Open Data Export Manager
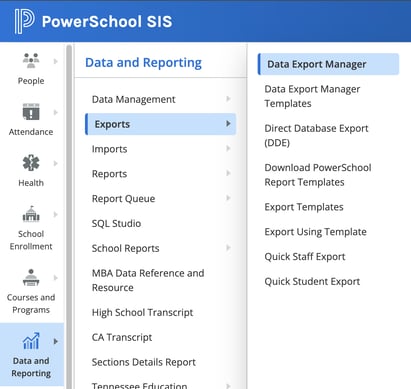Viewport: 411px width, 389px height. pos(328,64)
